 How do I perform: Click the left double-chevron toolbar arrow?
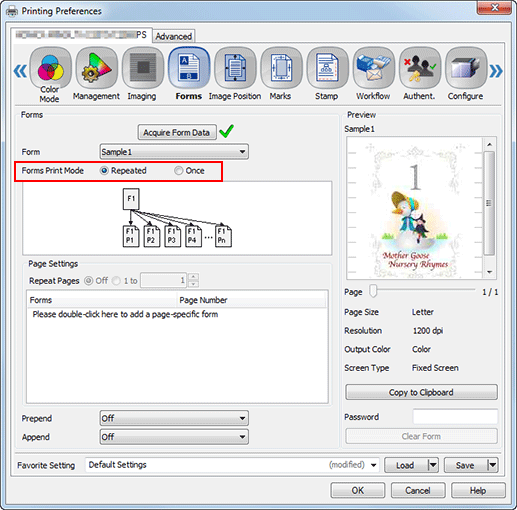pos(20,71)
